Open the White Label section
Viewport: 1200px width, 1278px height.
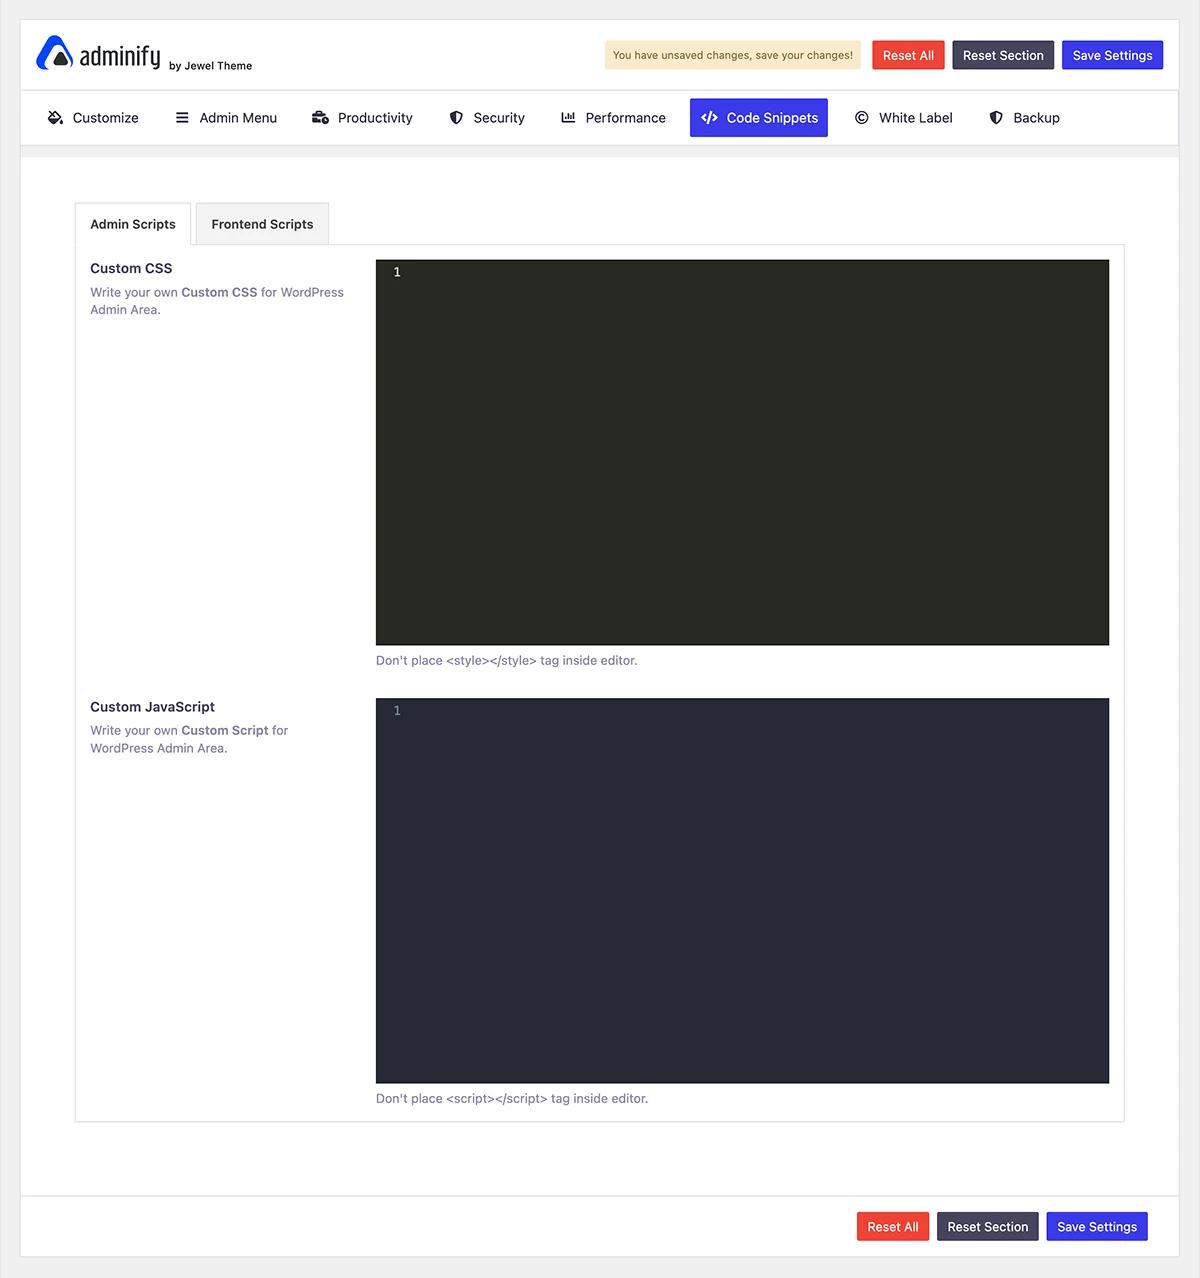(904, 118)
